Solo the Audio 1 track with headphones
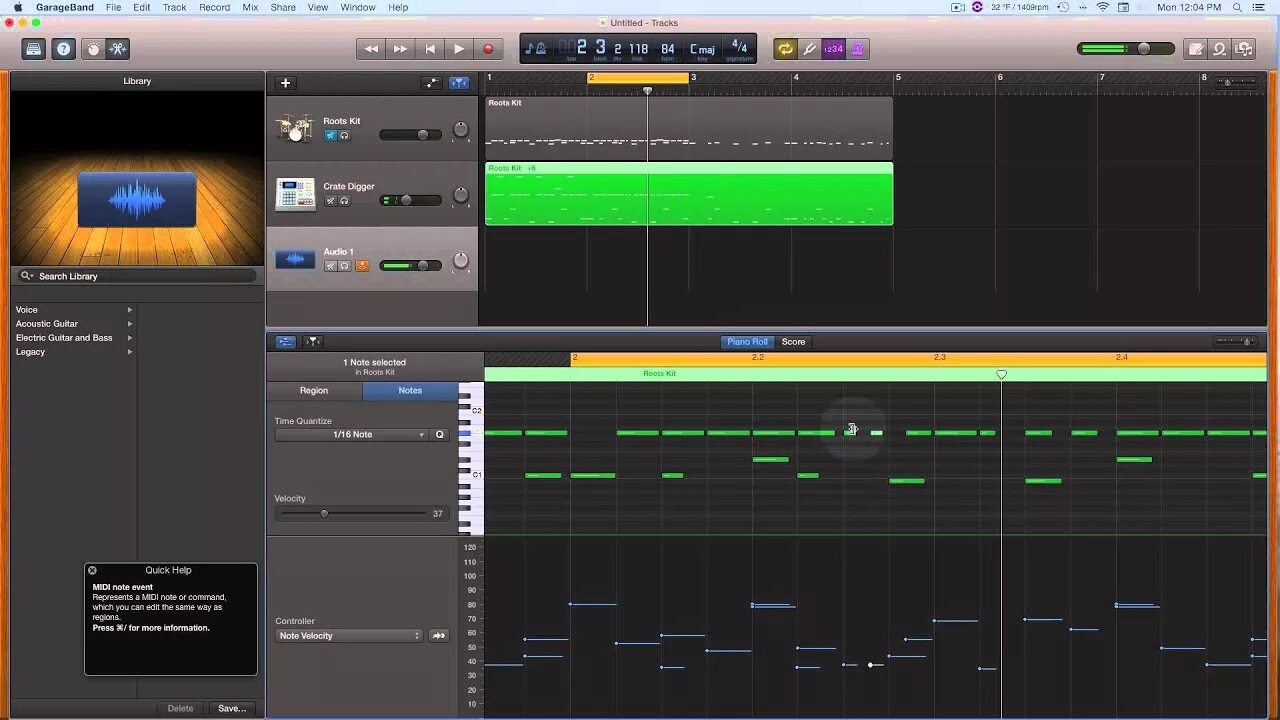 pyautogui.click(x=344, y=266)
